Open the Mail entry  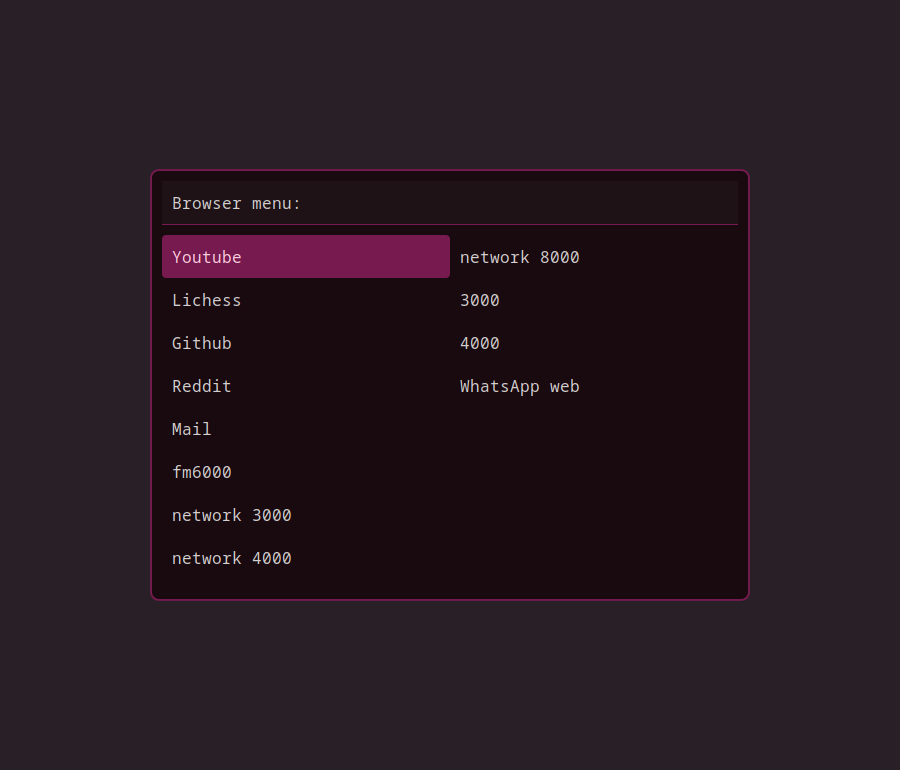coord(306,429)
